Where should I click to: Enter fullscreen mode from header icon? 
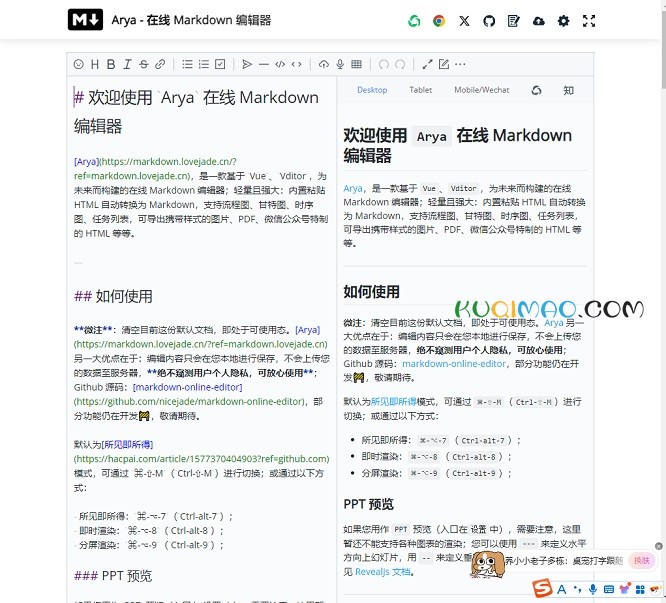(589, 21)
